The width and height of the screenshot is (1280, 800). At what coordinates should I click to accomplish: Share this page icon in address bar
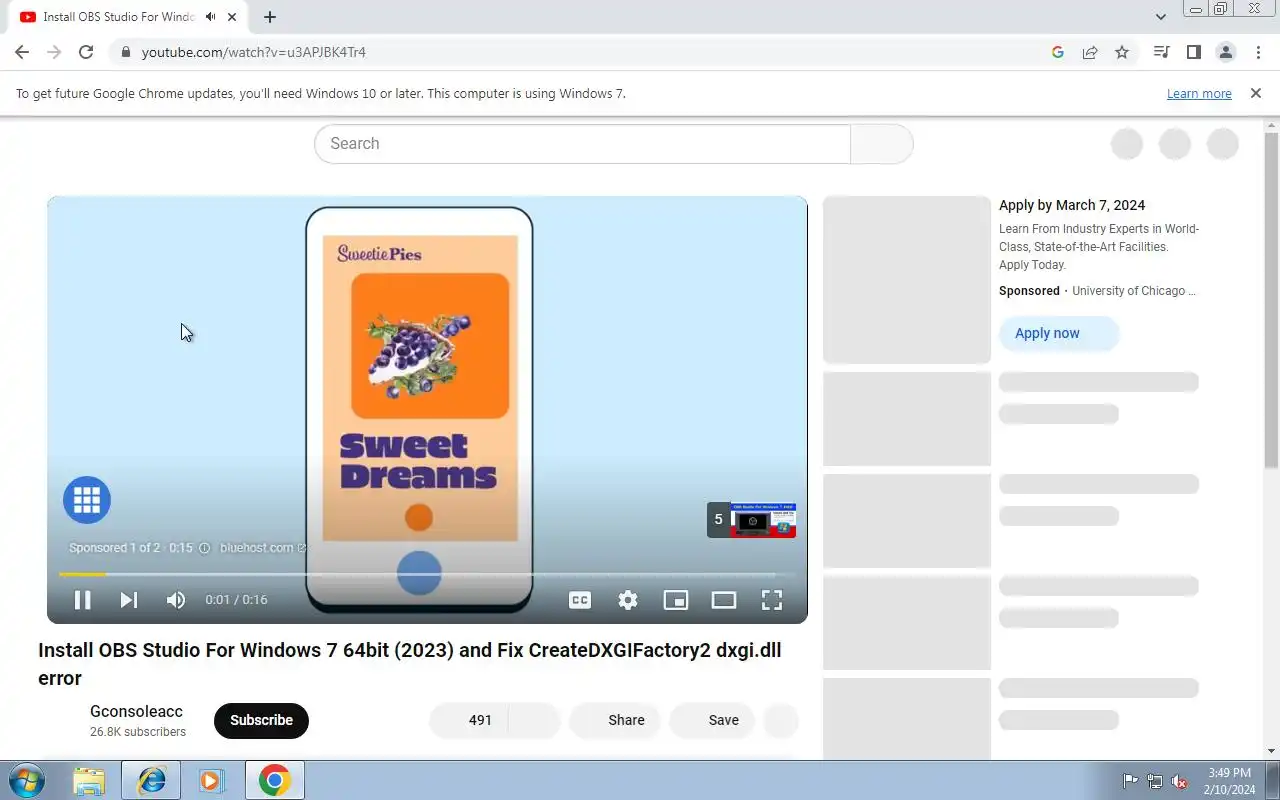click(x=1090, y=52)
